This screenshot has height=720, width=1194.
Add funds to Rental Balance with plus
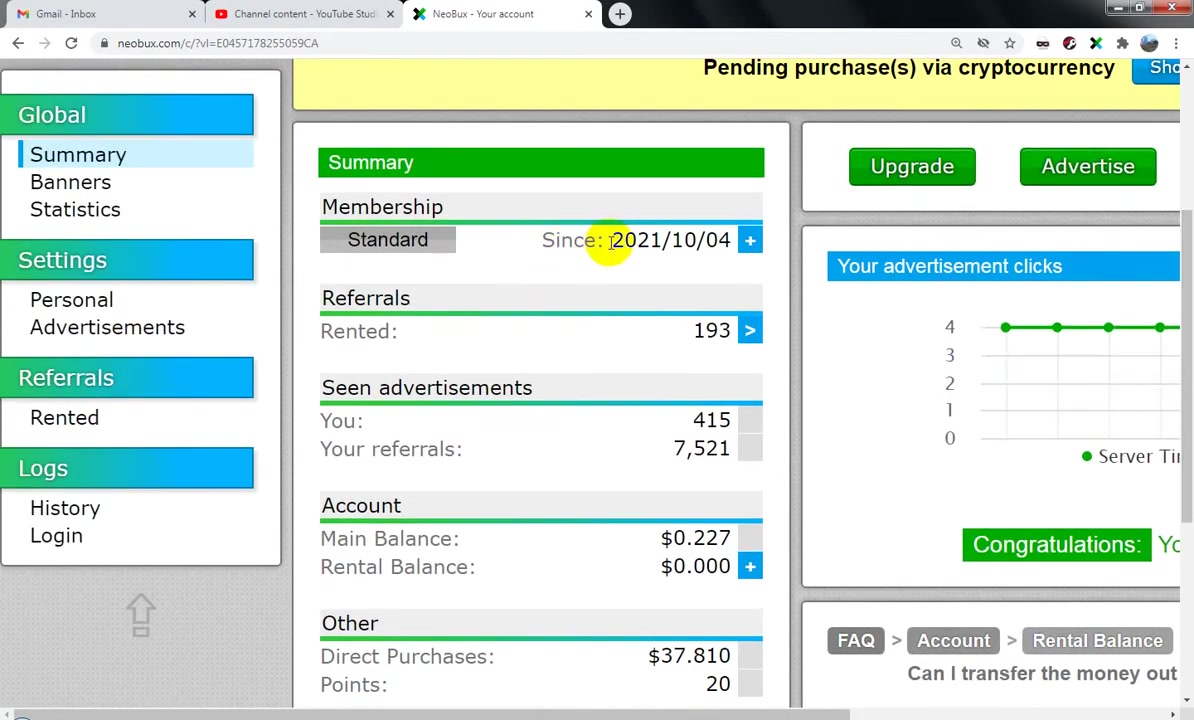point(750,566)
